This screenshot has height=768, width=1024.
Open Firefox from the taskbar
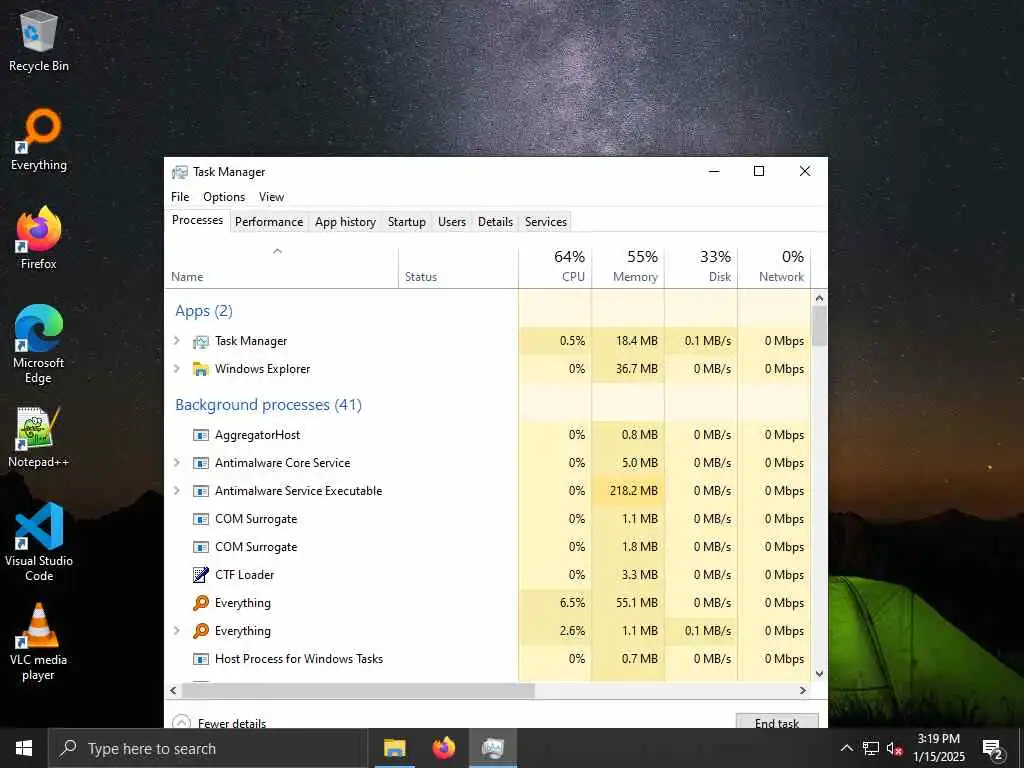[444, 748]
